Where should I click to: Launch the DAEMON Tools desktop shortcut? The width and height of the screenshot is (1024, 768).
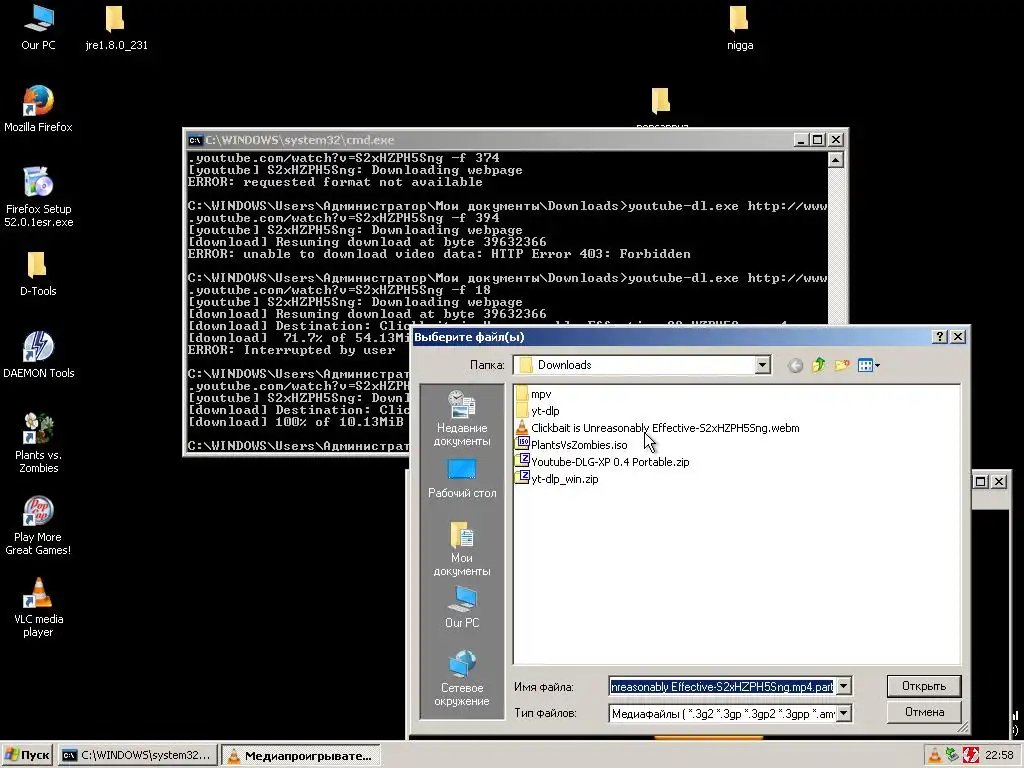[38, 355]
